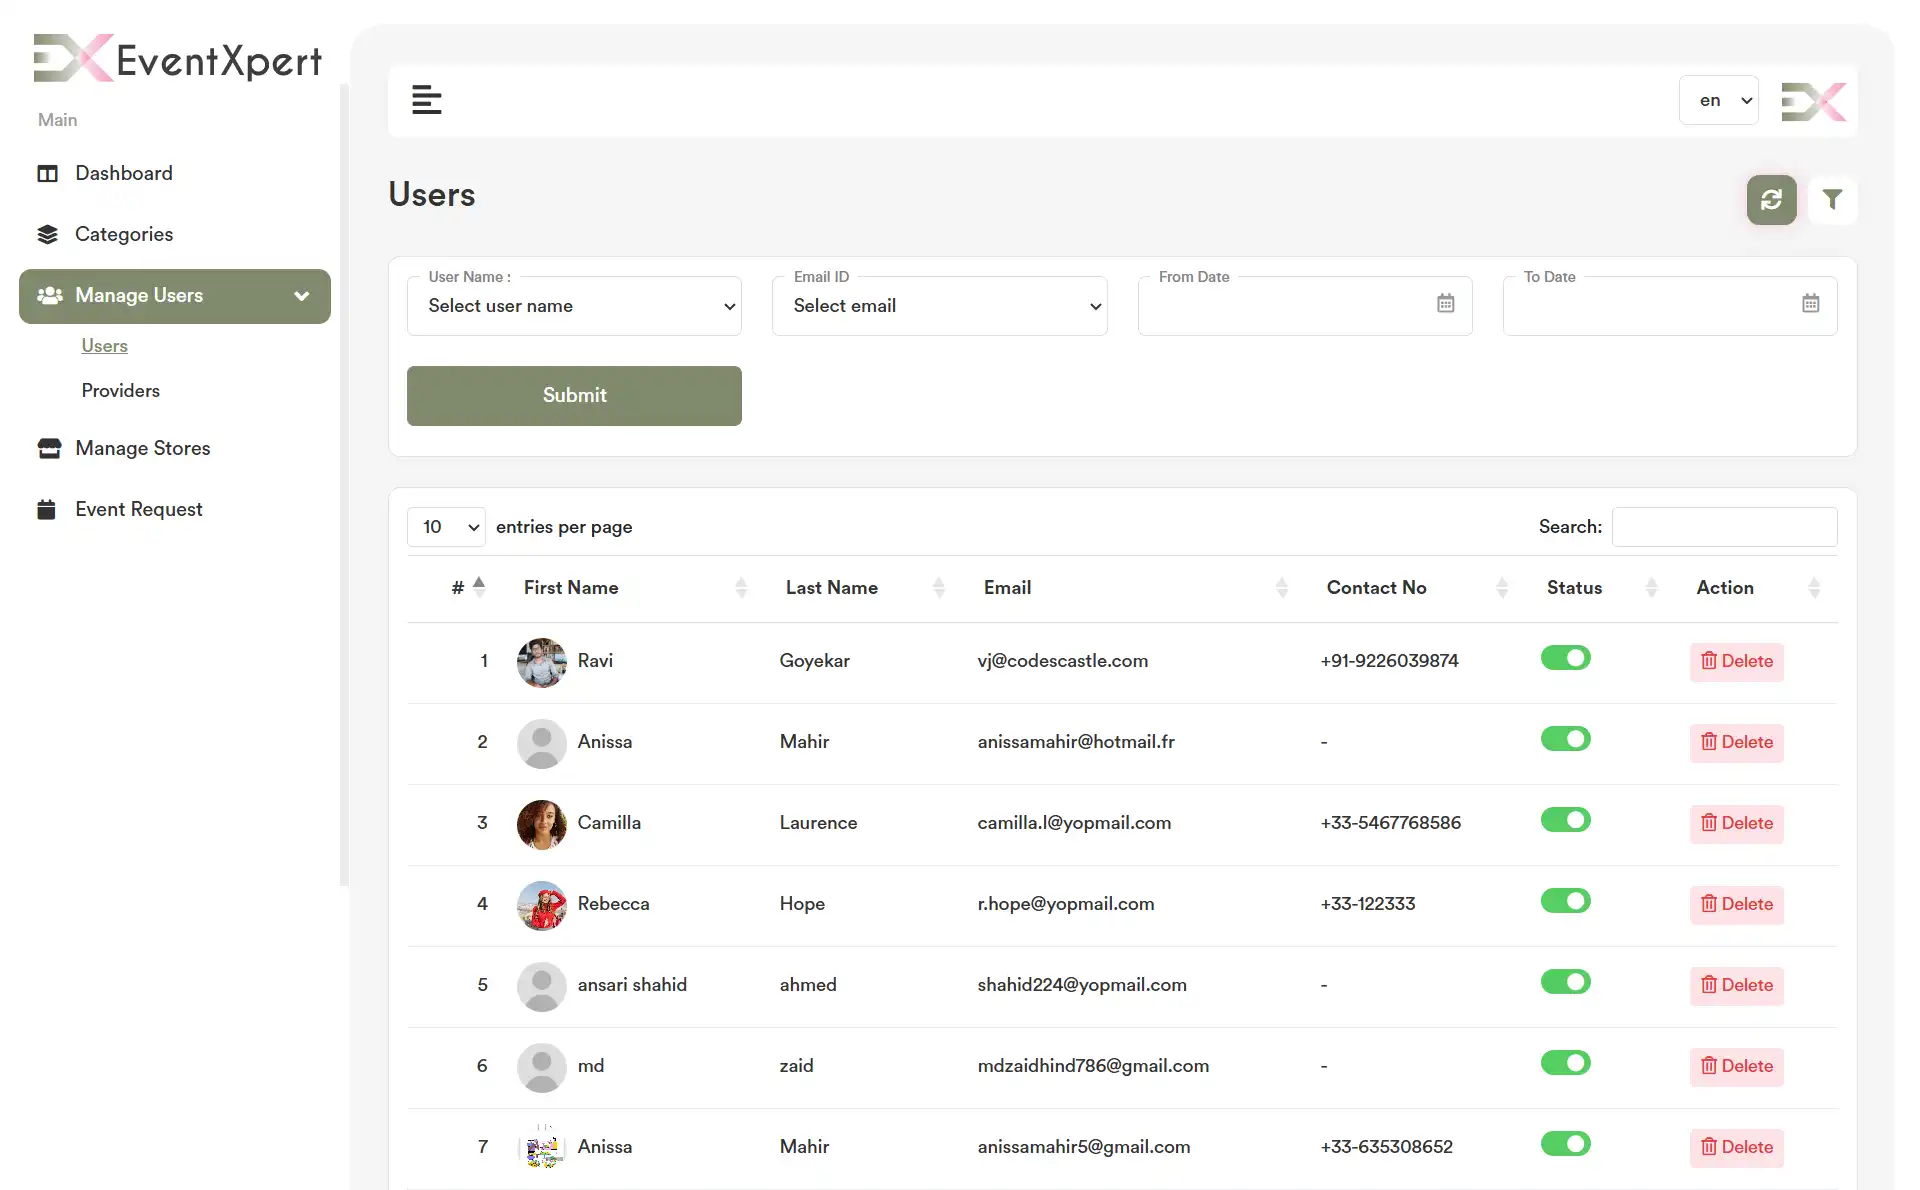1920x1190 pixels.
Task: Click the refresh icon above the filters
Action: pyautogui.click(x=1770, y=200)
